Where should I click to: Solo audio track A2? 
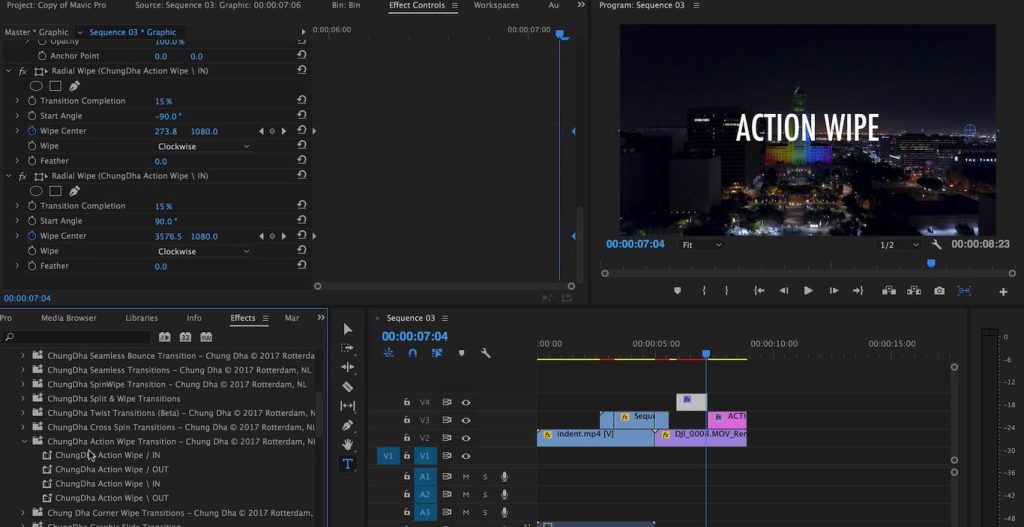[x=485, y=495]
